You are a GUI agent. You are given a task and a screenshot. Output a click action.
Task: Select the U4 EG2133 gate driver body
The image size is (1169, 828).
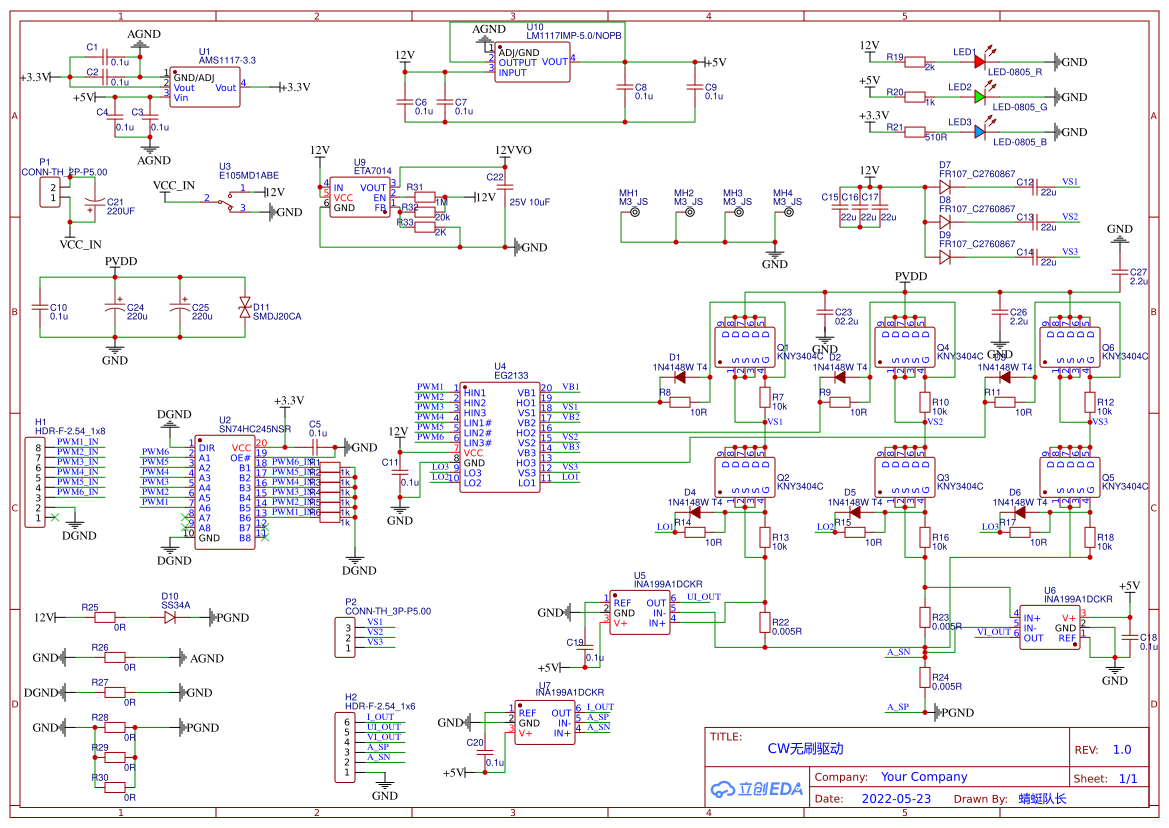click(500, 437)
